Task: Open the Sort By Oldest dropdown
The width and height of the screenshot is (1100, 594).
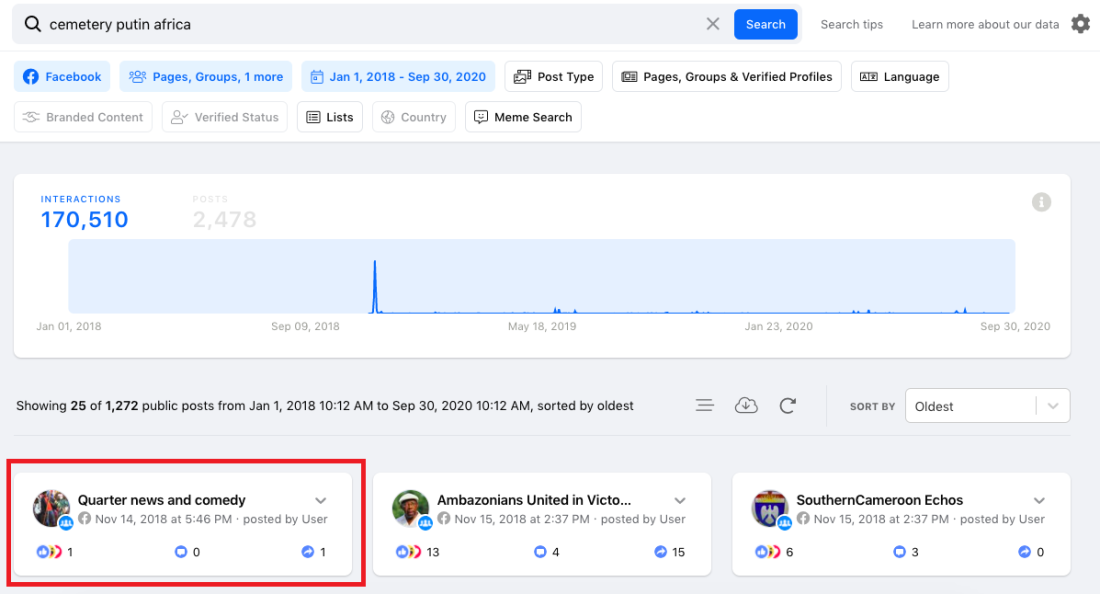Action: [x=987, y=406]
